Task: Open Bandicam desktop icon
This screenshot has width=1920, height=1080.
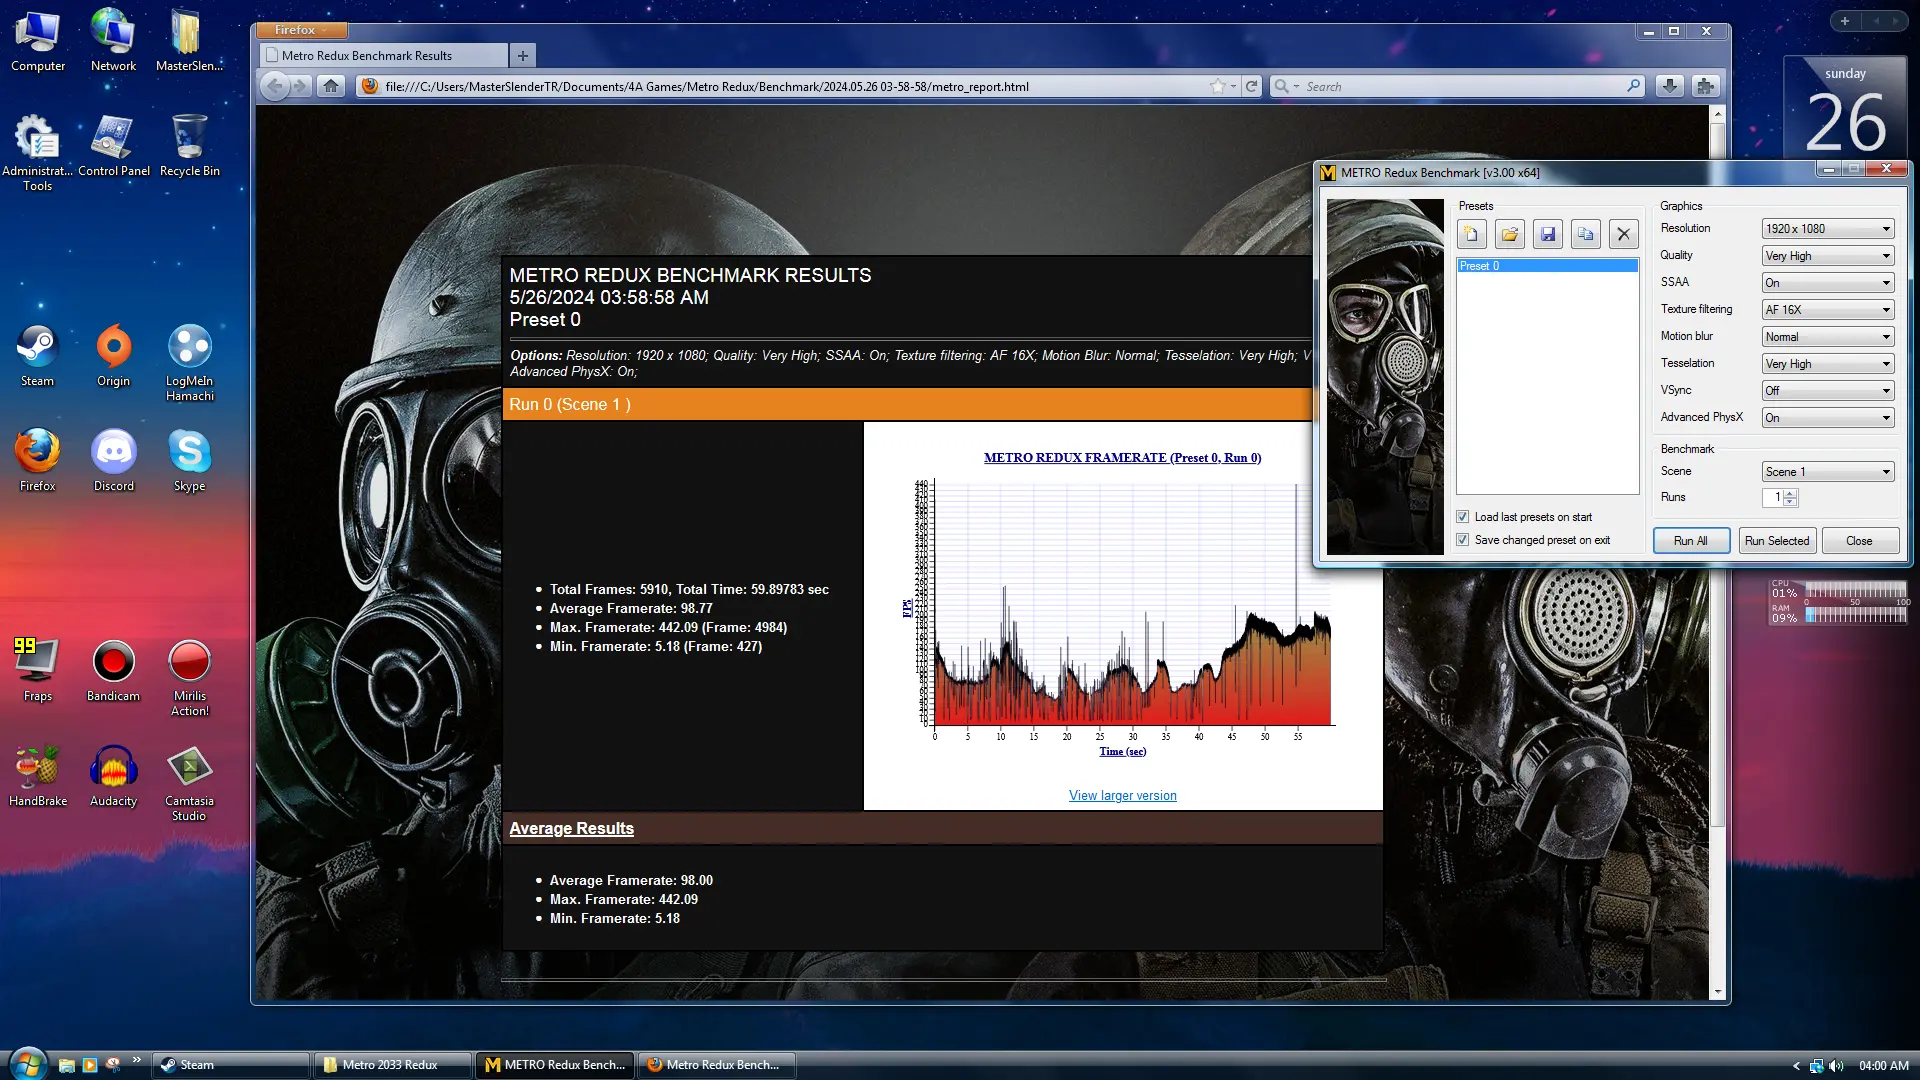Action: pyautogui.click(x=113, y=671)
